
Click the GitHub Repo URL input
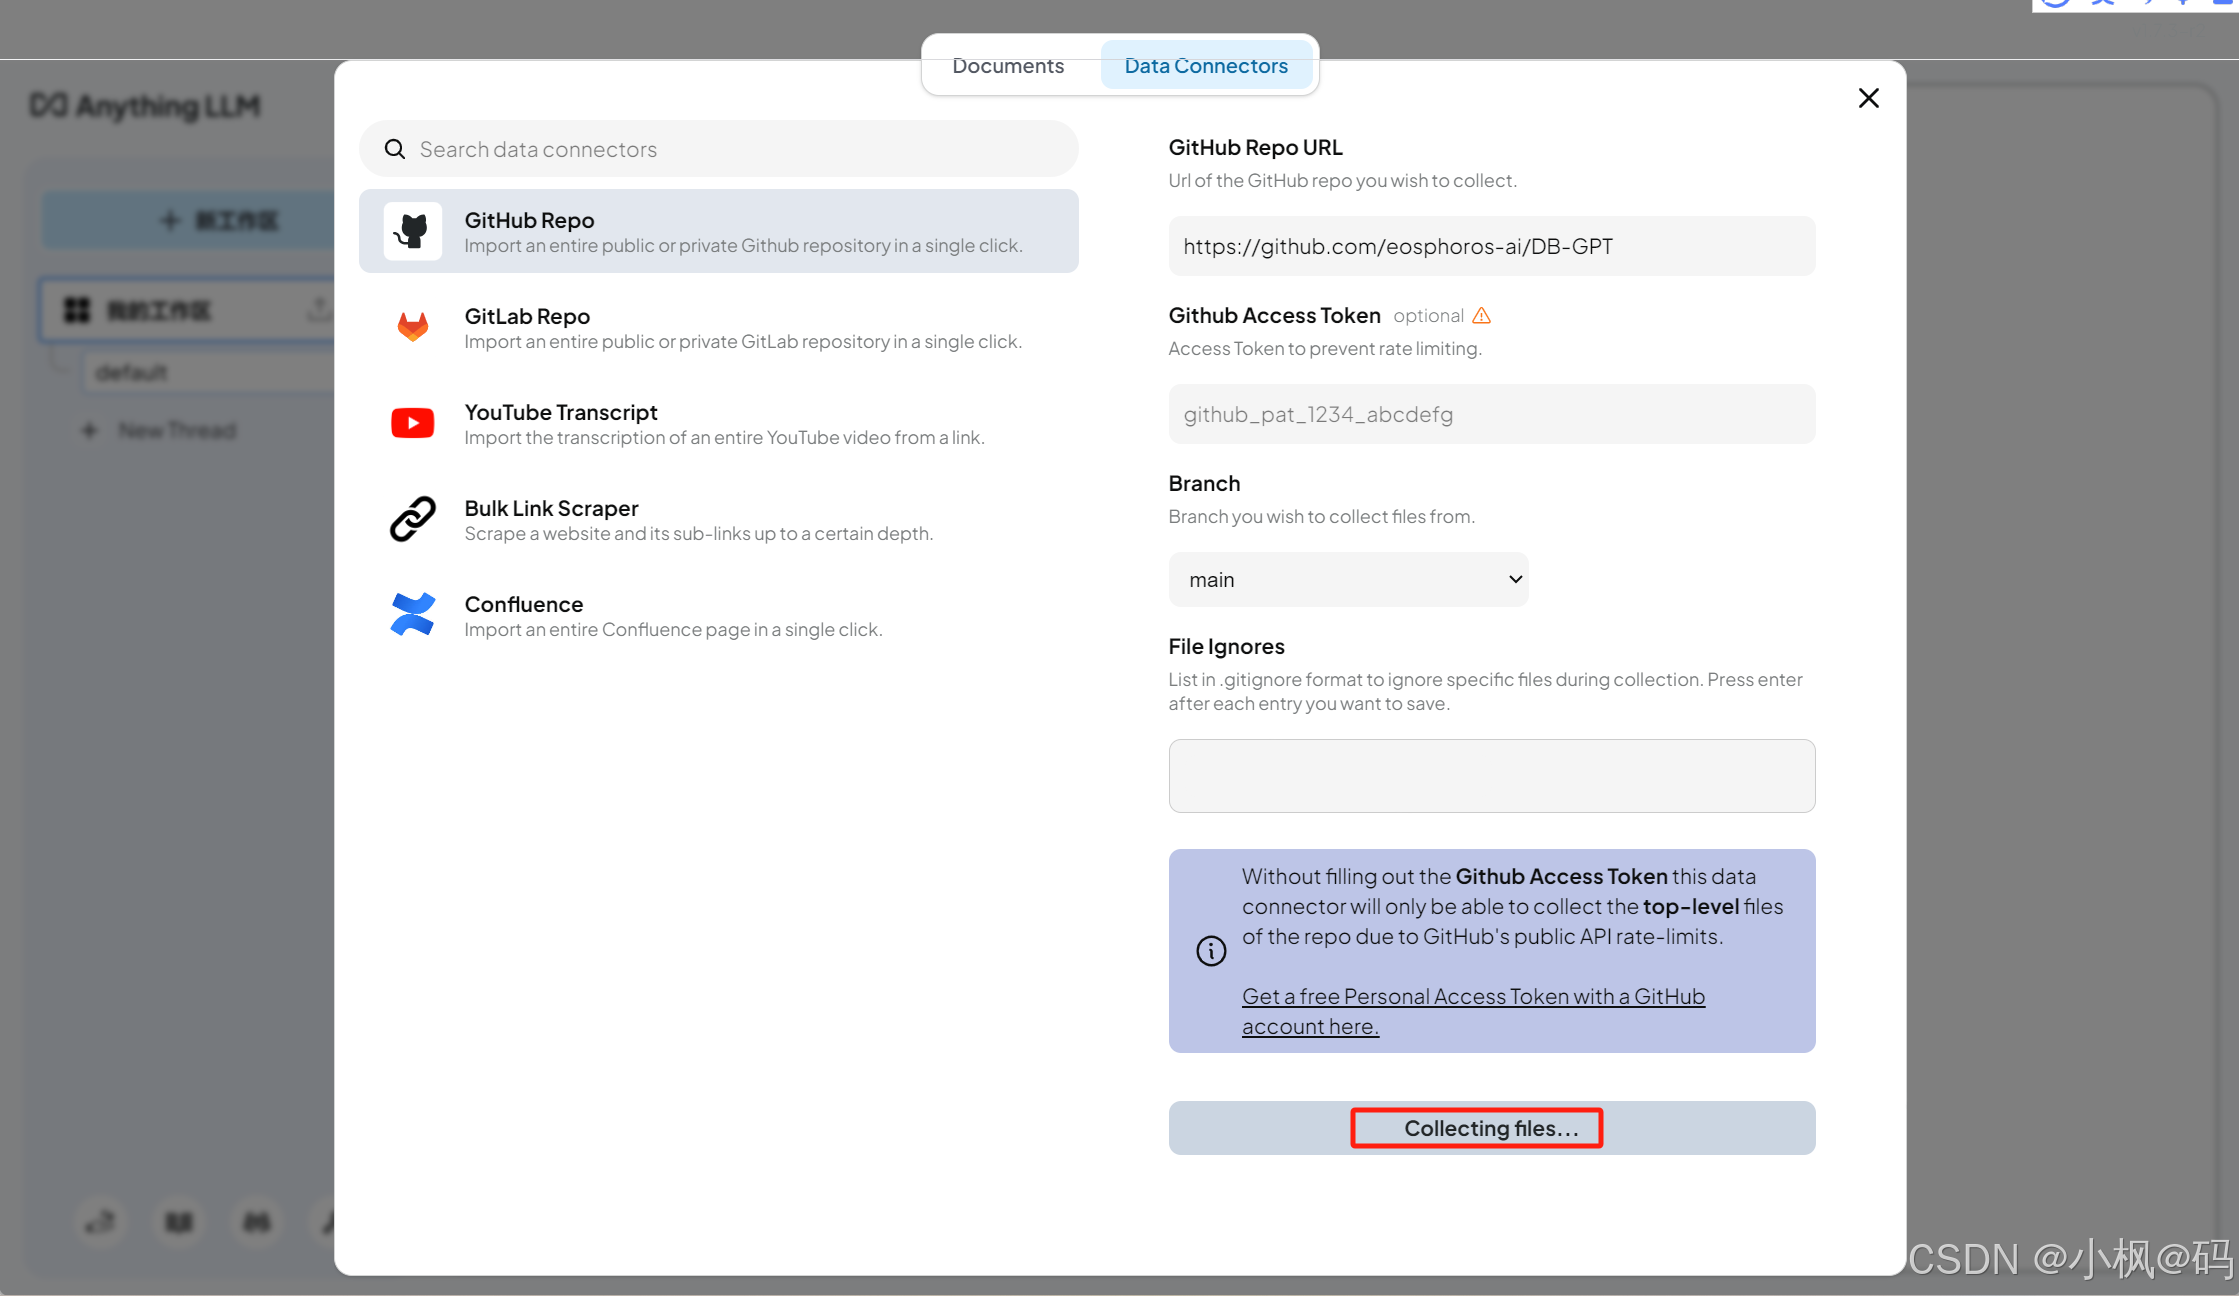coord(1491,247)
